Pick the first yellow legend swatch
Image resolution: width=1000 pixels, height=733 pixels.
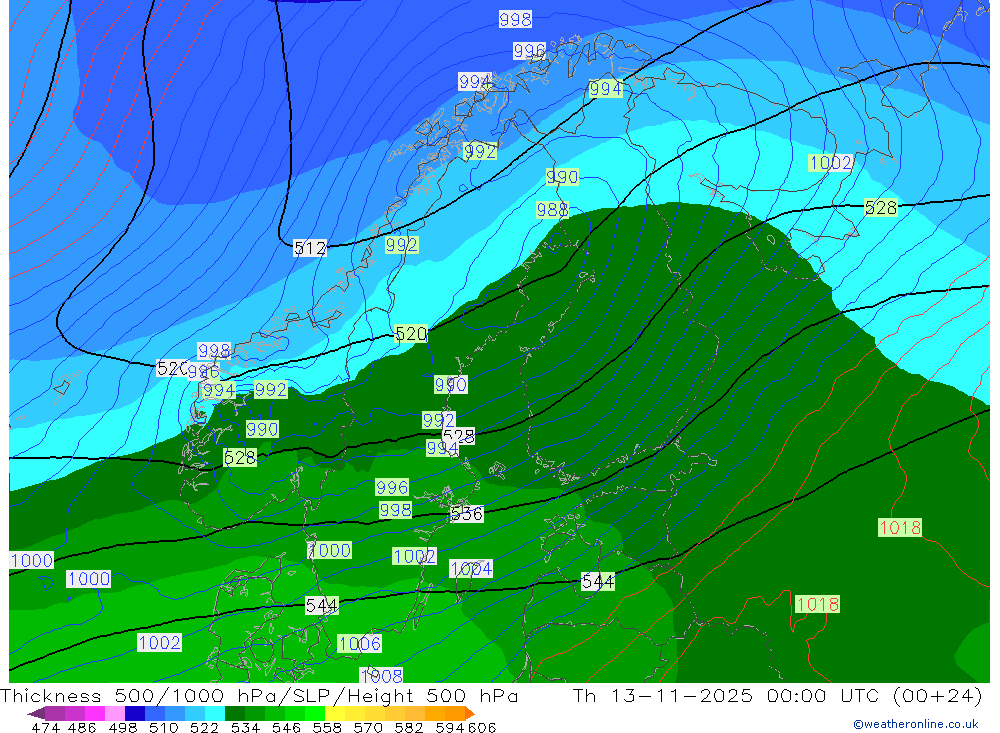click(335, 713)
